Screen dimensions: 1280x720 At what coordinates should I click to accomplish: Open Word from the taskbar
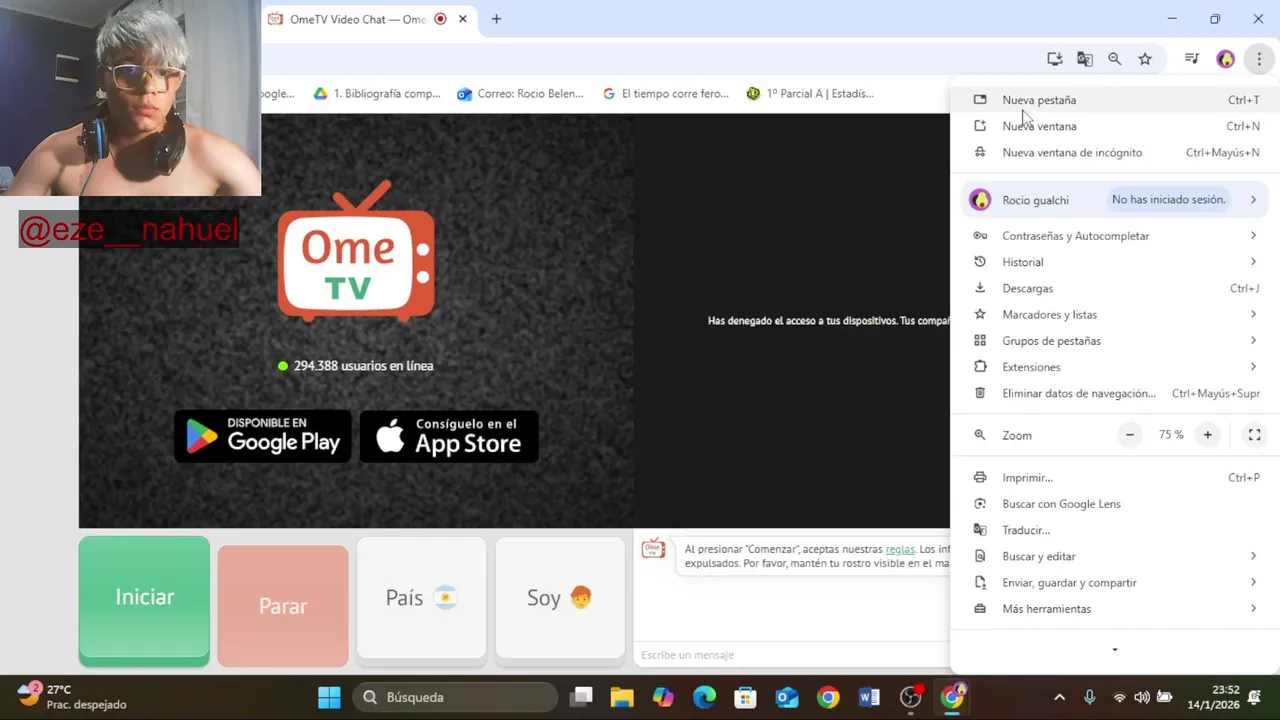click(868, 697)
